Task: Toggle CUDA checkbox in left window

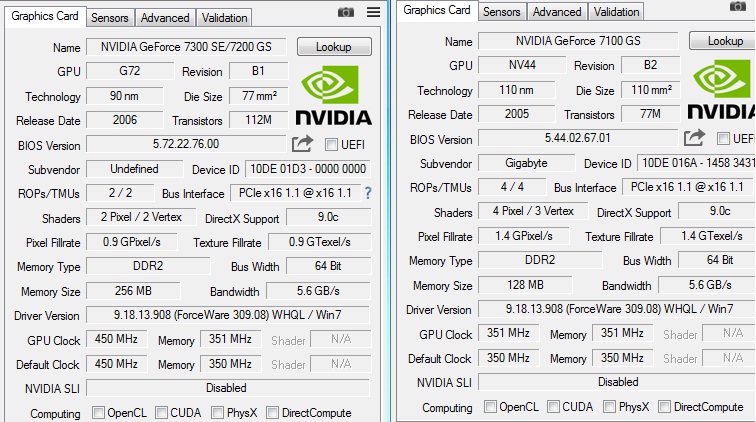Action: [162, 412]
